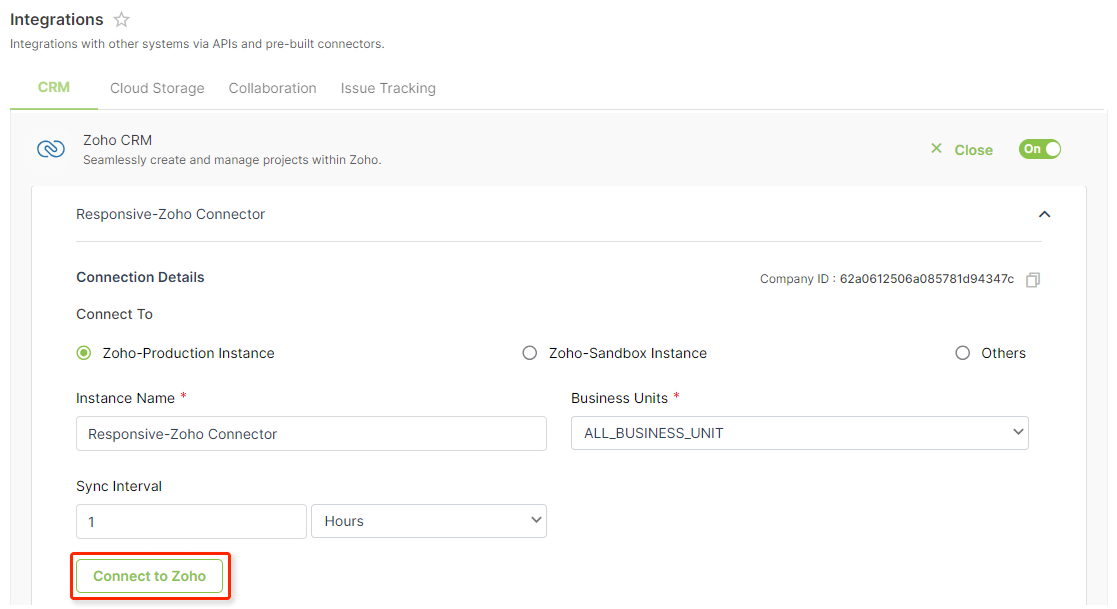The width and height of the screenshot is (1117, 609).
Task: Select Zoho-Production Instance radio button
Action: tap(84, 353)
